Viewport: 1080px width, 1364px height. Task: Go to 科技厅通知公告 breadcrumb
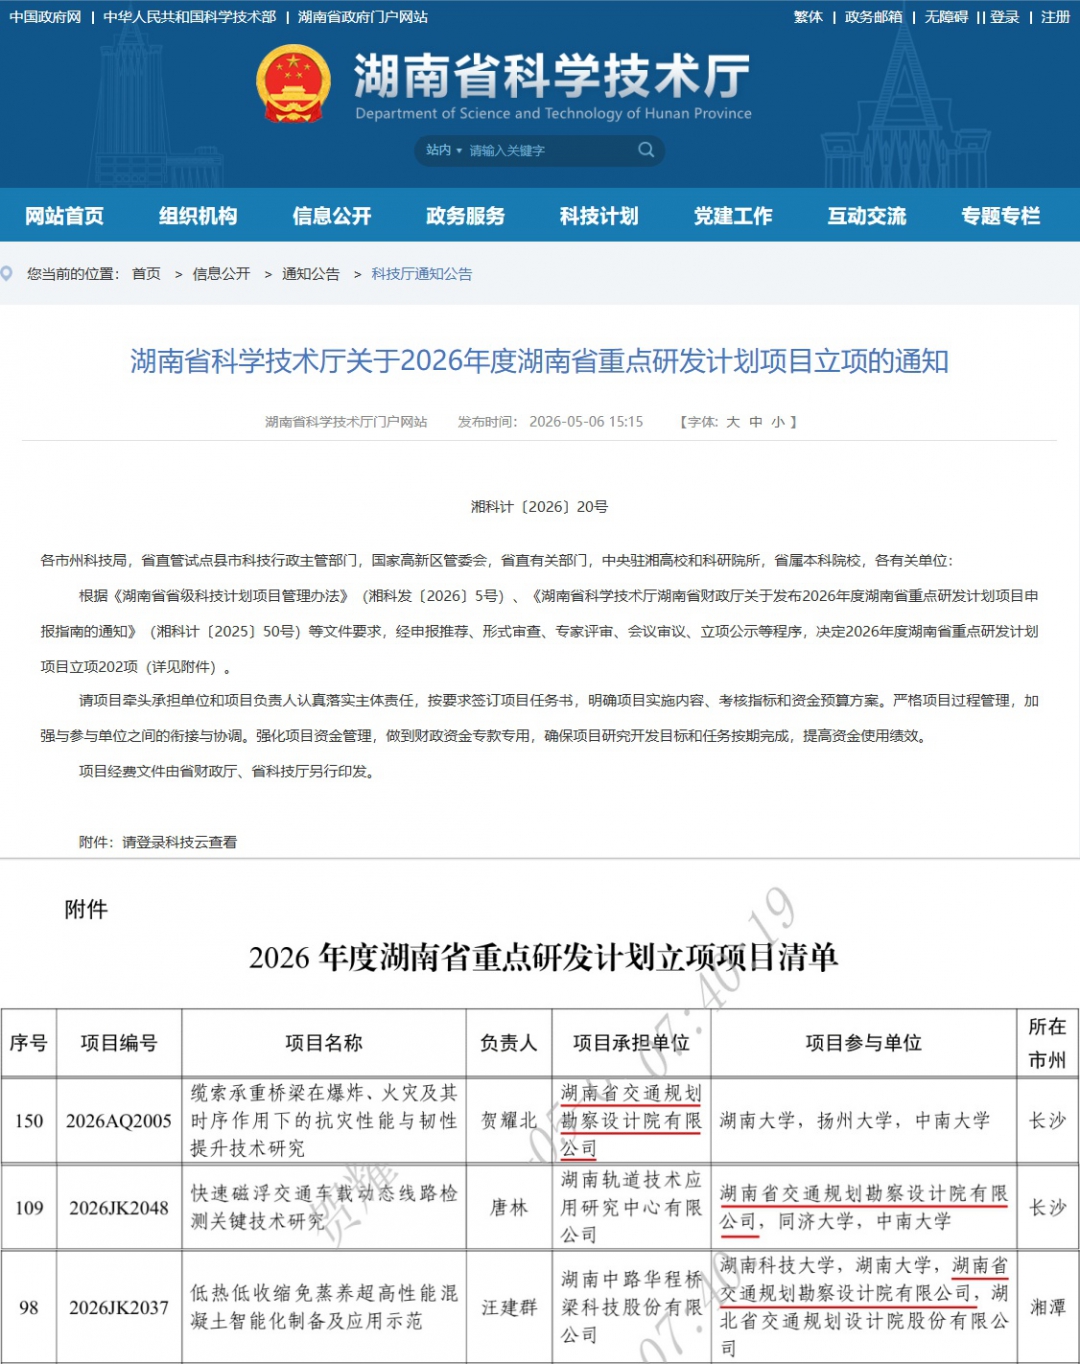pos(422,274)
